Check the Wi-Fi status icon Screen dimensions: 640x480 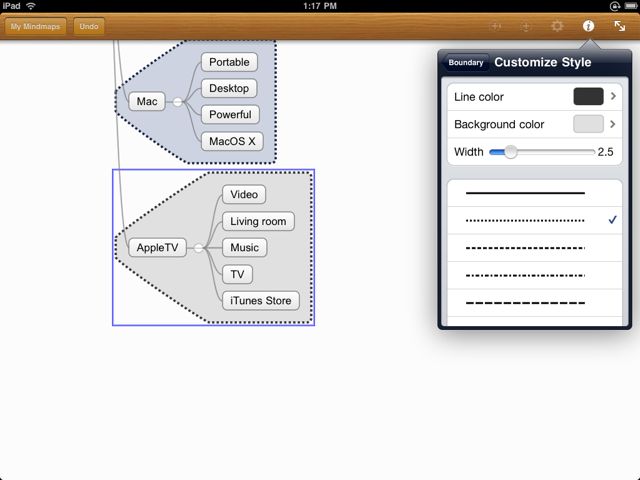coord(31,6)
